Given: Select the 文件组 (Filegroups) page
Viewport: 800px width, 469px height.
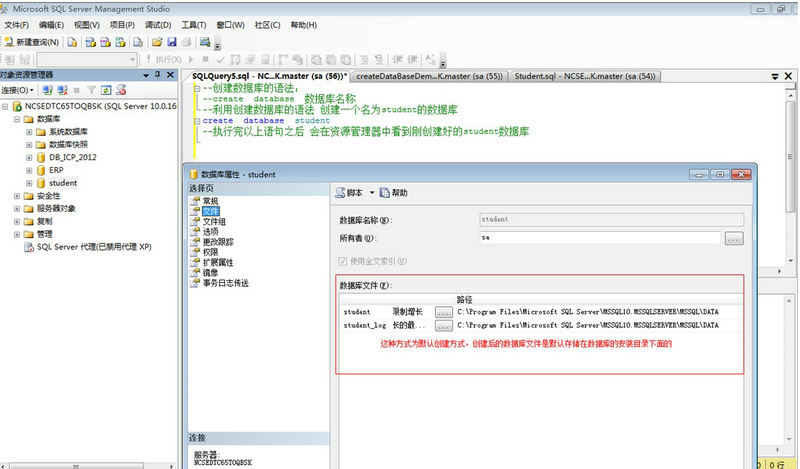Looking at the screenshot, I should 214,221.
